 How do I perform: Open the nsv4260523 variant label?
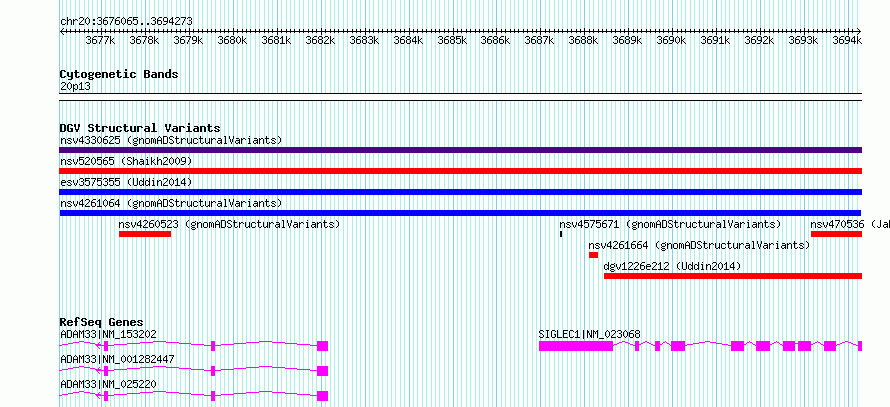[229, 224]
